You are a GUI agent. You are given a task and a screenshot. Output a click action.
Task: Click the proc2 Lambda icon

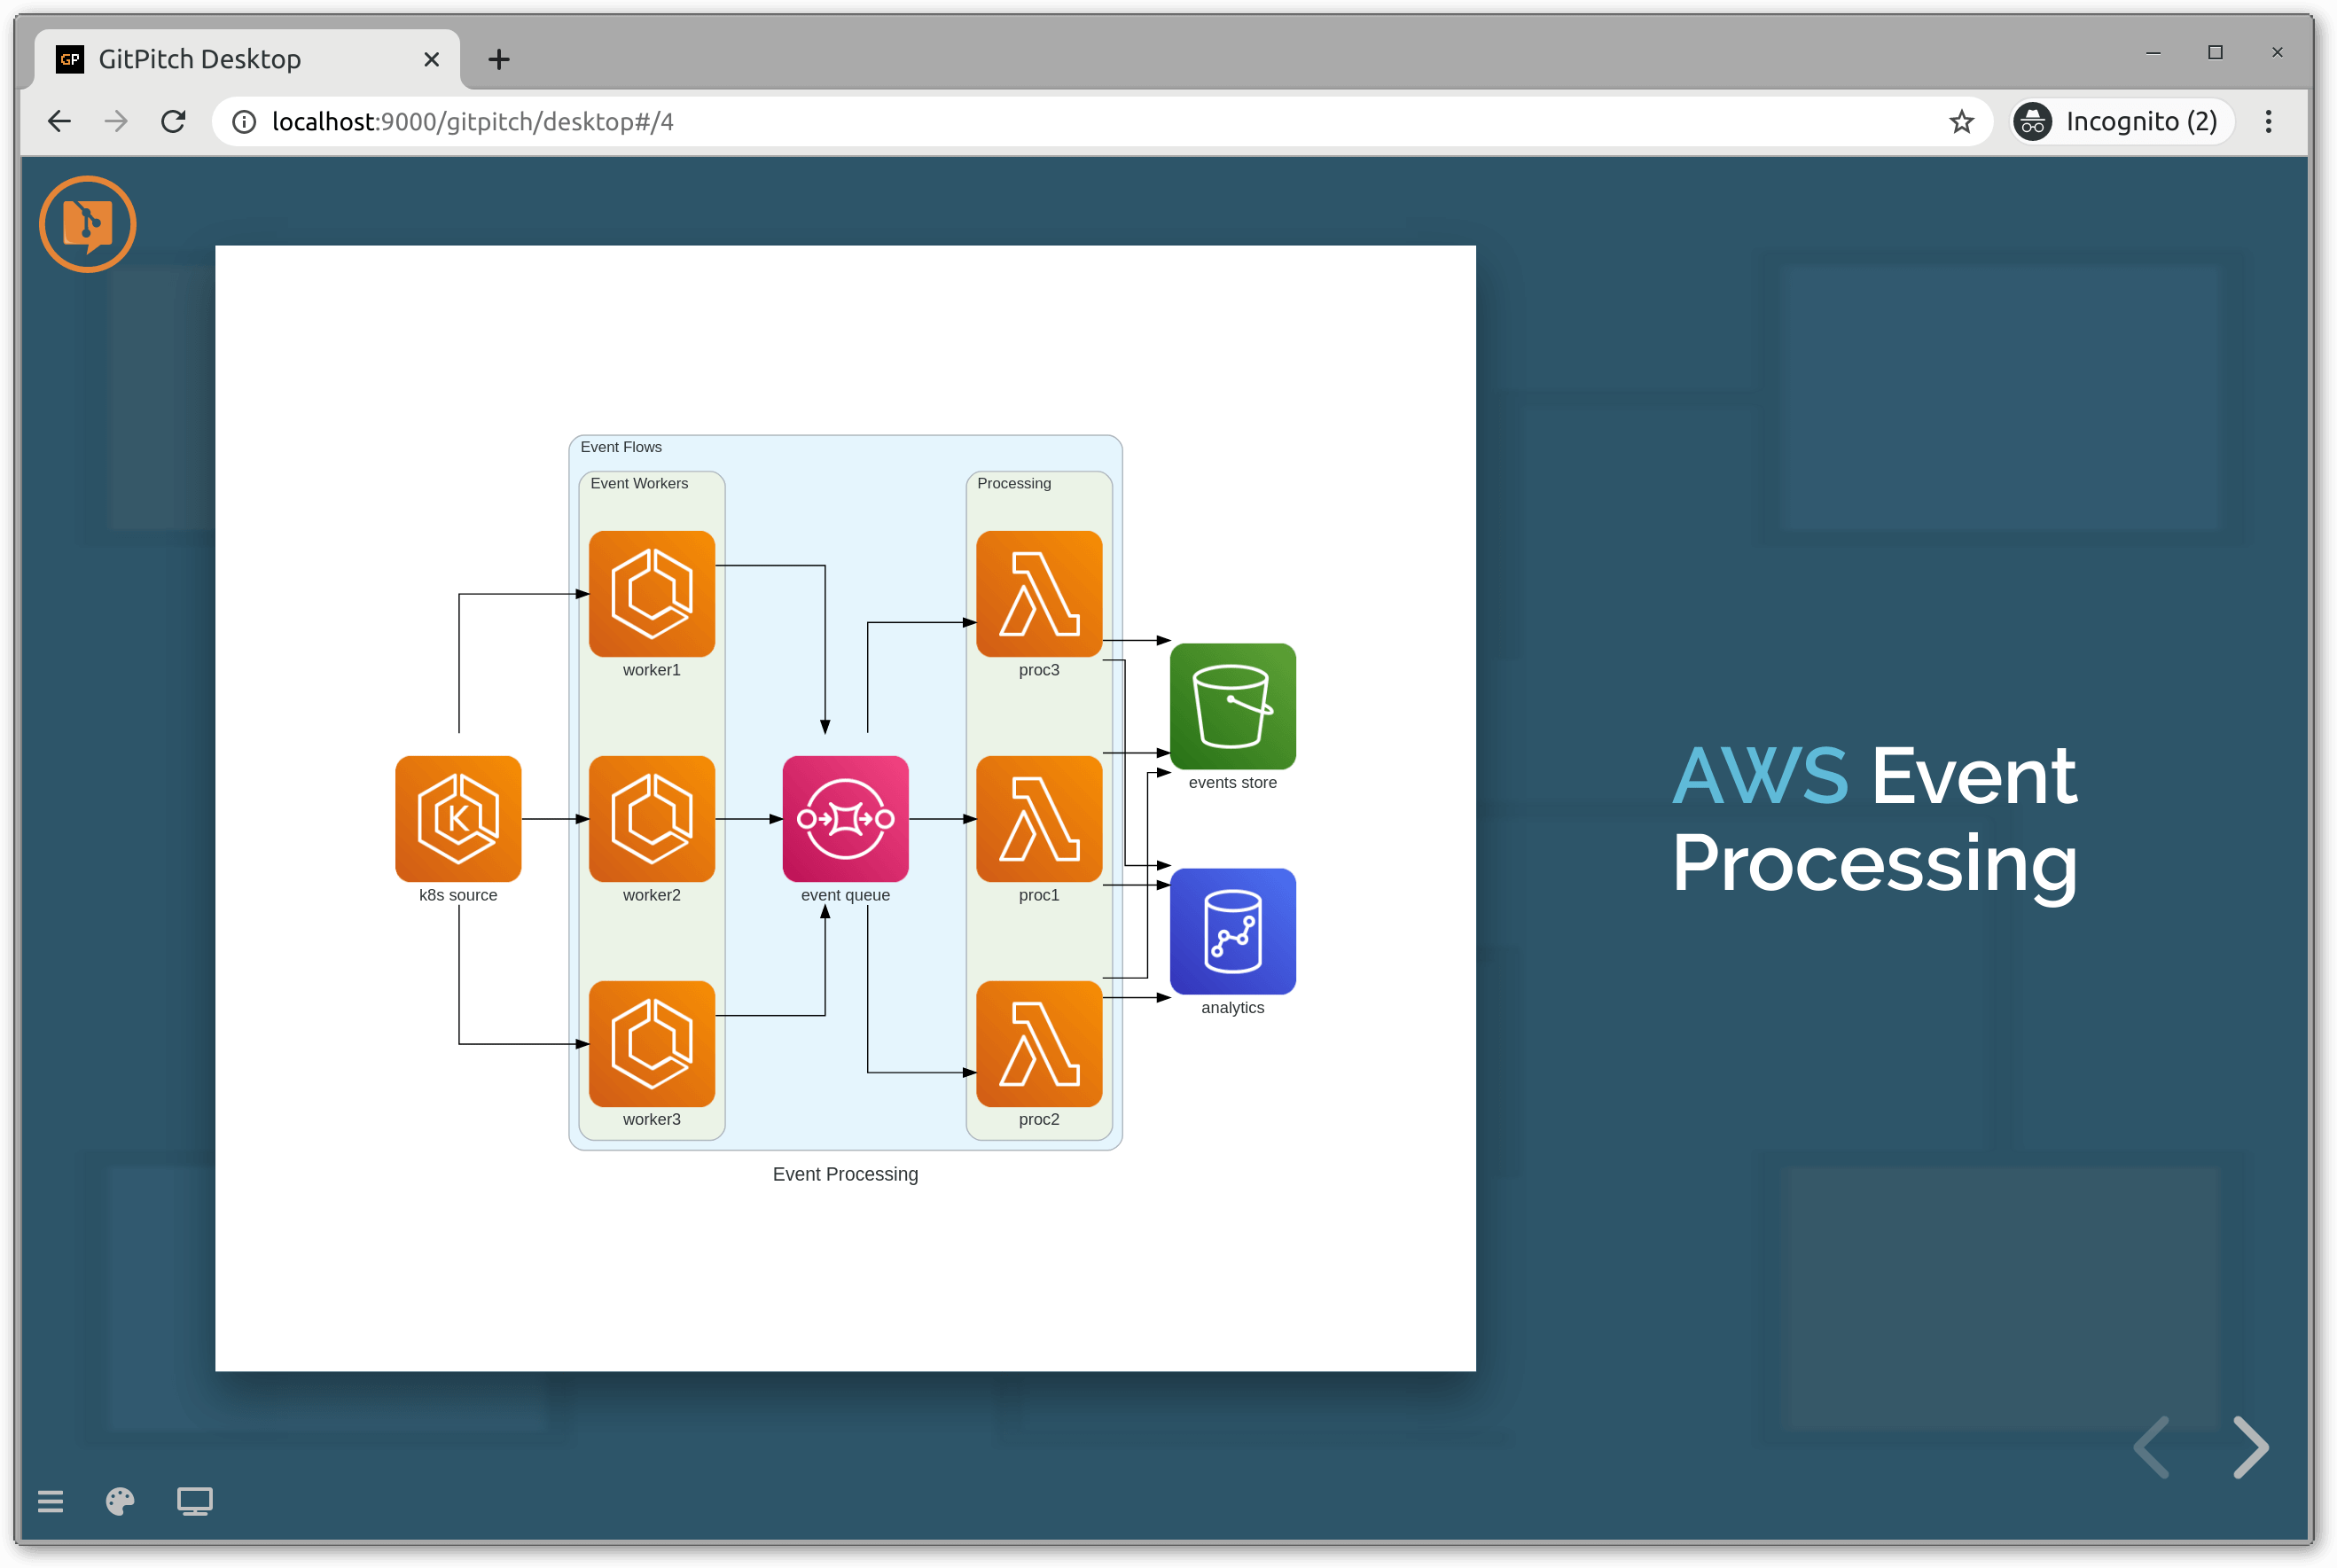(x=1039, y=1043)
